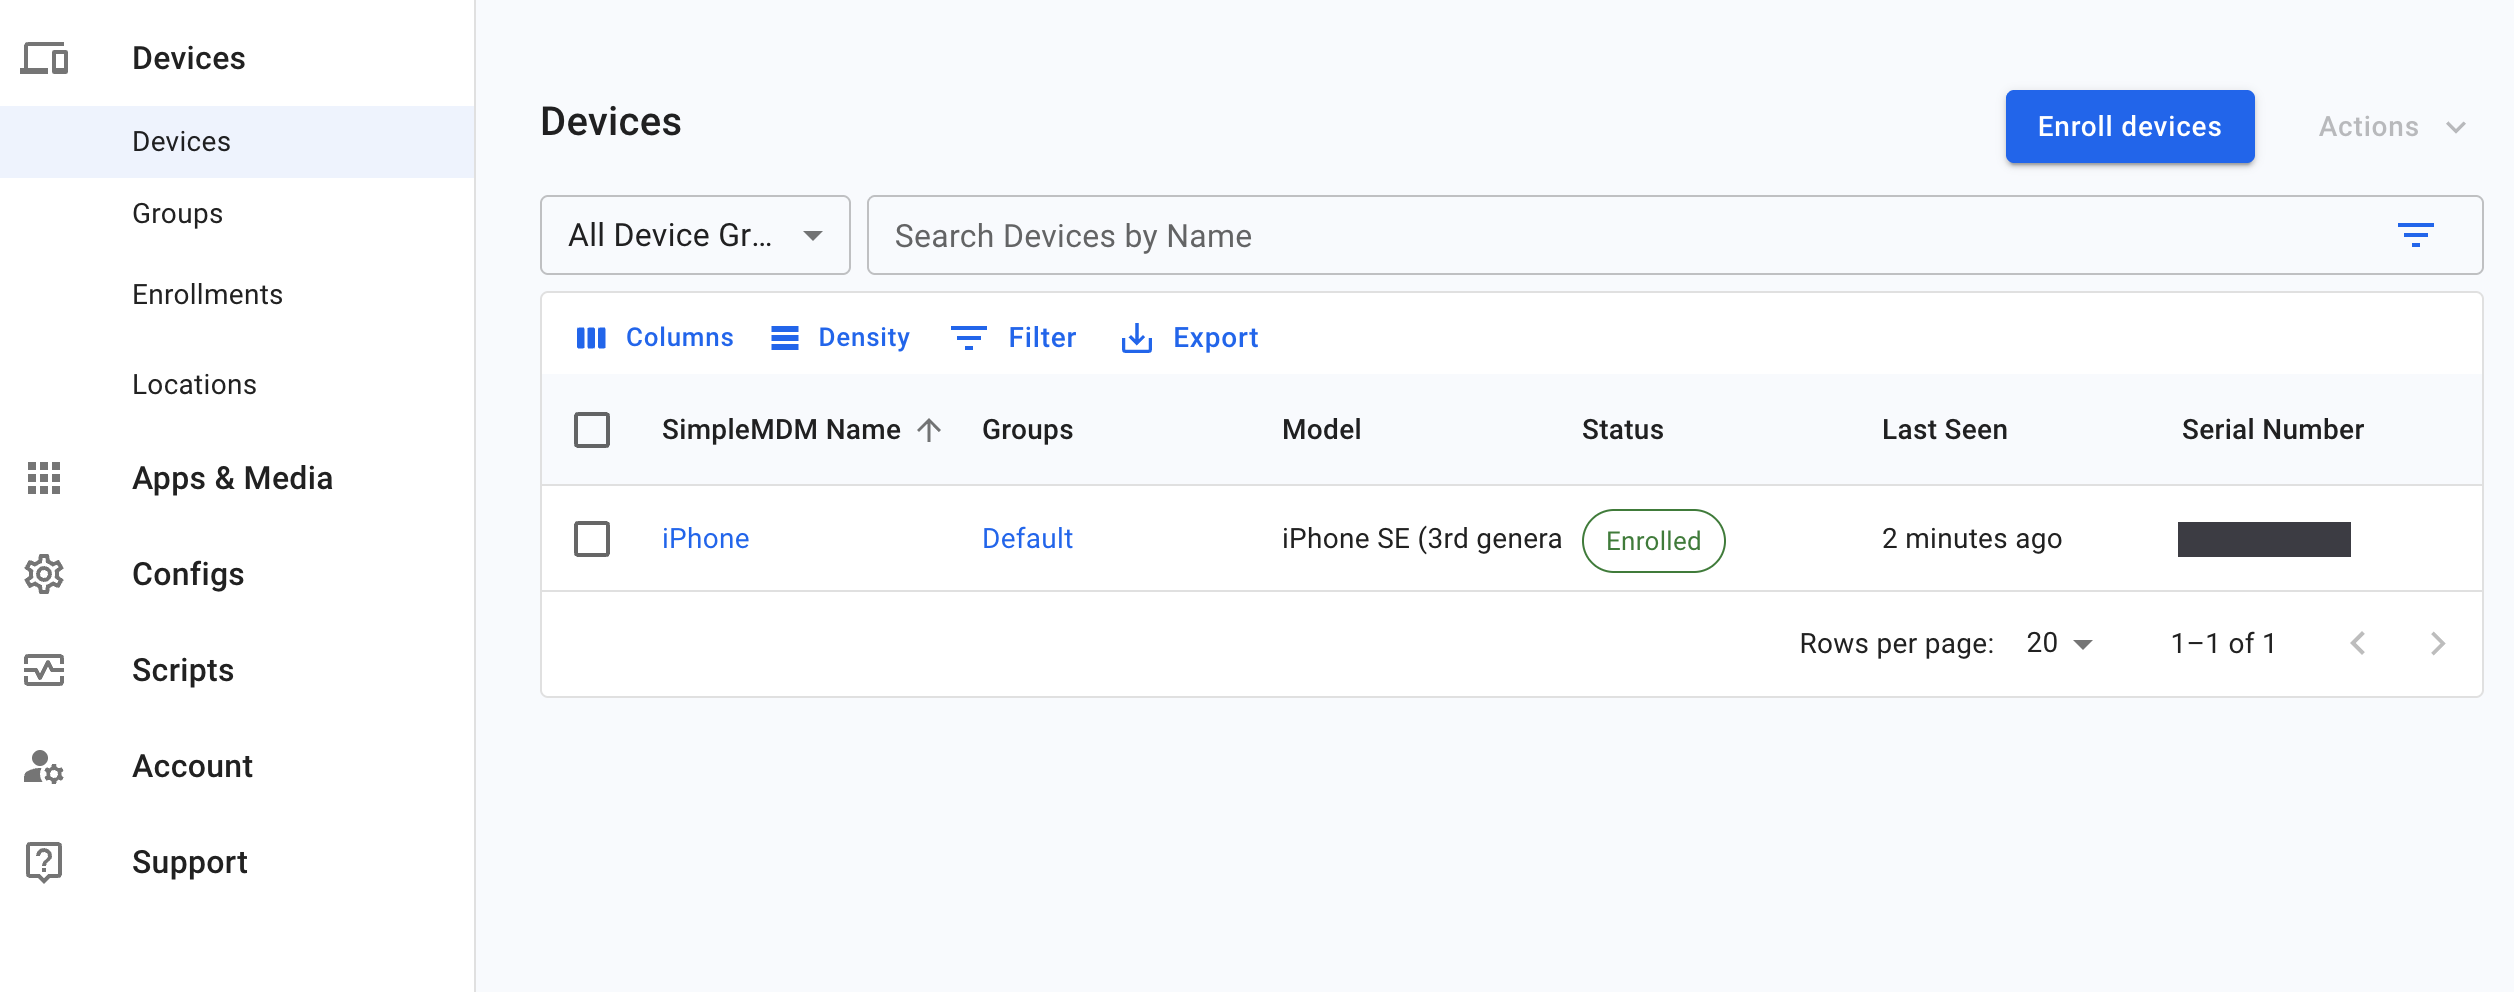Click the Export download icon
This screenshot has height=992, width=2514.
[1137, 338]
